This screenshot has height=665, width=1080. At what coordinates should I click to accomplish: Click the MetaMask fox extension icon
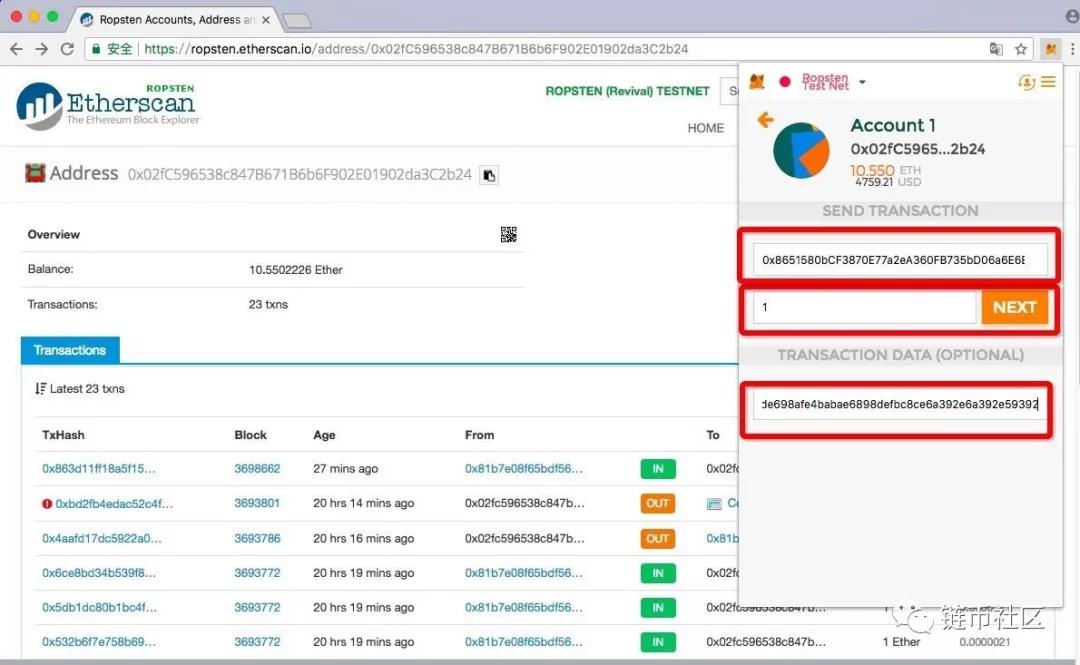1050,48
